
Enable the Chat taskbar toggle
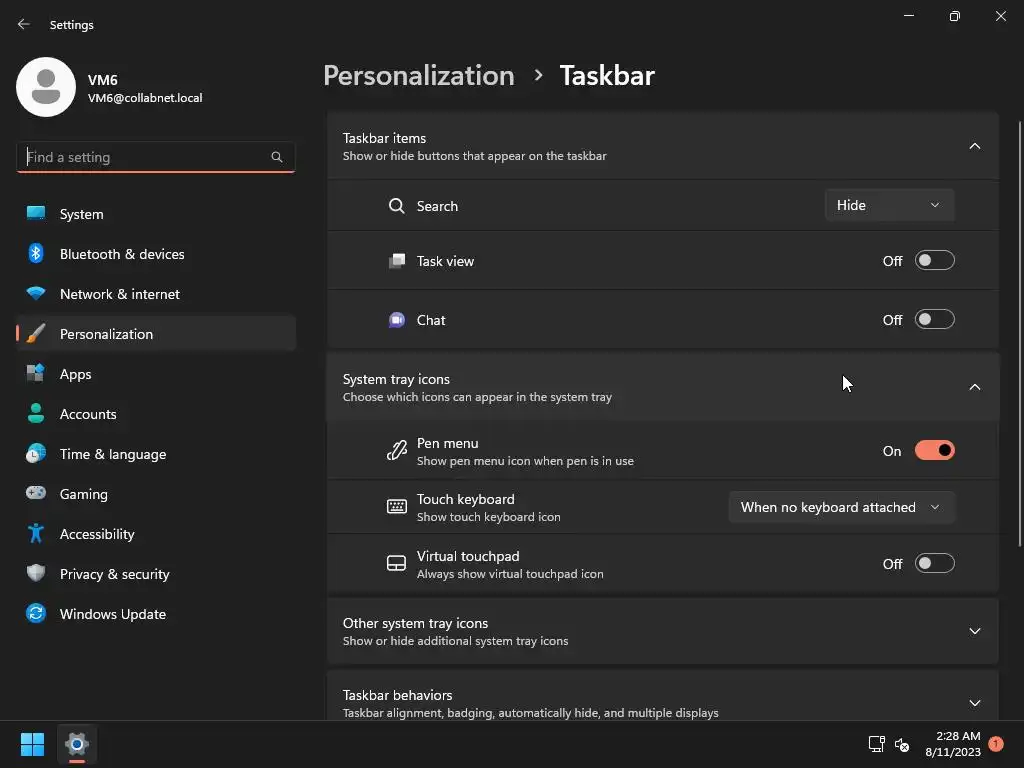coord(935,320)
